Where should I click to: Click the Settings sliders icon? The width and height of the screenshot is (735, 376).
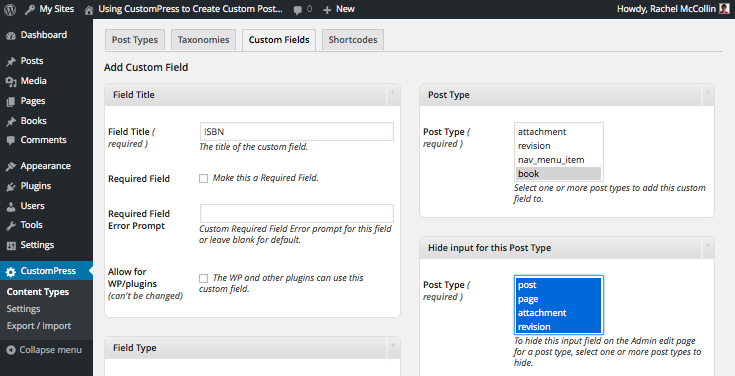click(x=11, y=245)
